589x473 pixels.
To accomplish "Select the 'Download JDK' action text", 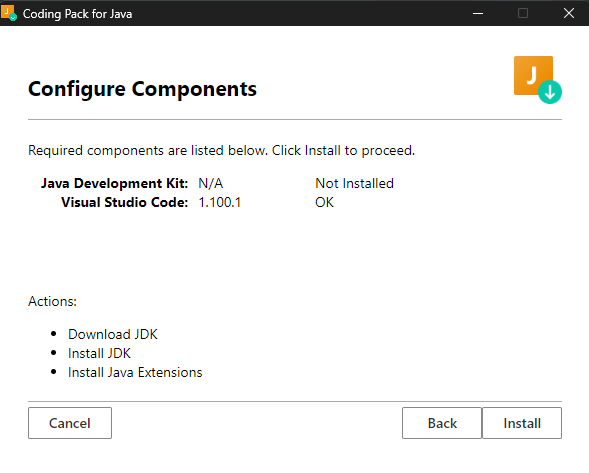I will tap(113, 334).
